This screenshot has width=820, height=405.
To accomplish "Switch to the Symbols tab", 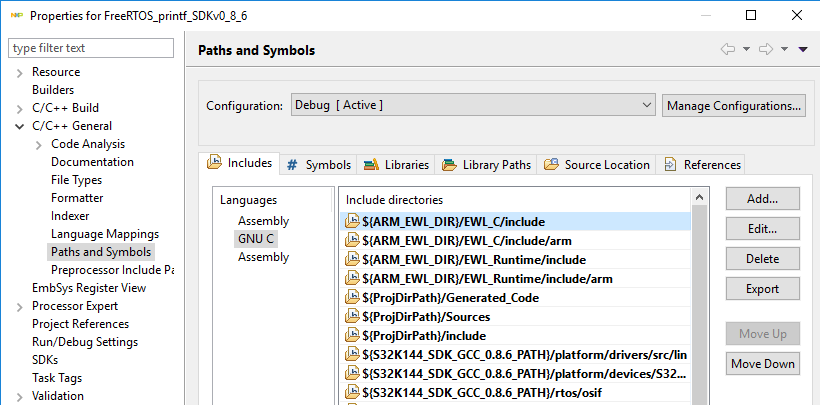I will pyautogui.click(x=319, y=164).
